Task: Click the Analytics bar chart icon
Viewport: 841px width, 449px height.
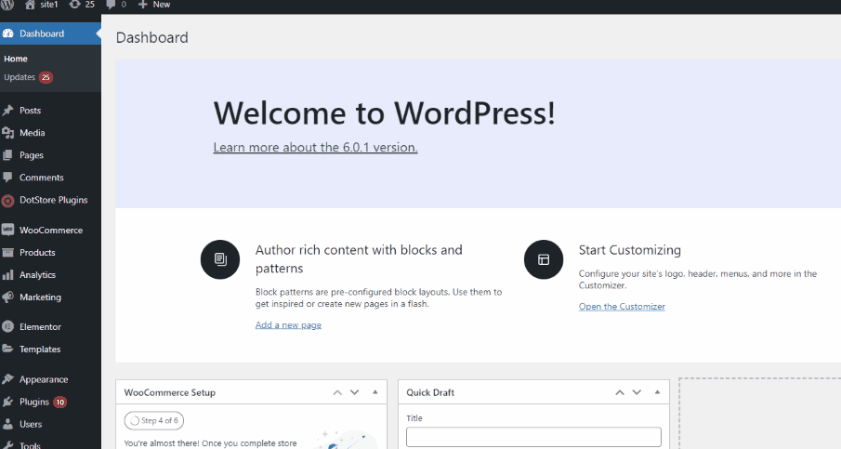Action: pos(8,275)
